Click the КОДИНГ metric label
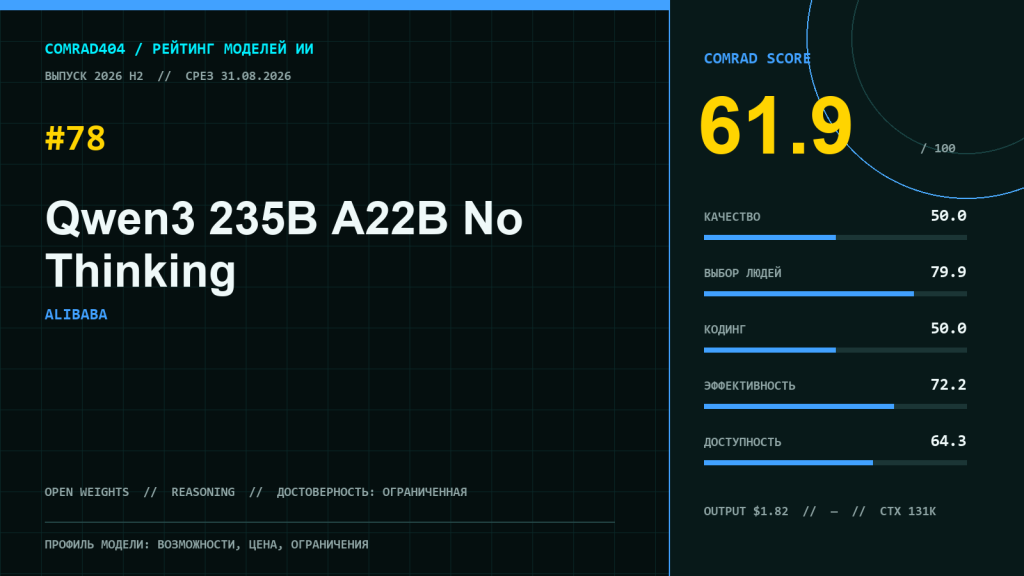 (x=724, y=329)
